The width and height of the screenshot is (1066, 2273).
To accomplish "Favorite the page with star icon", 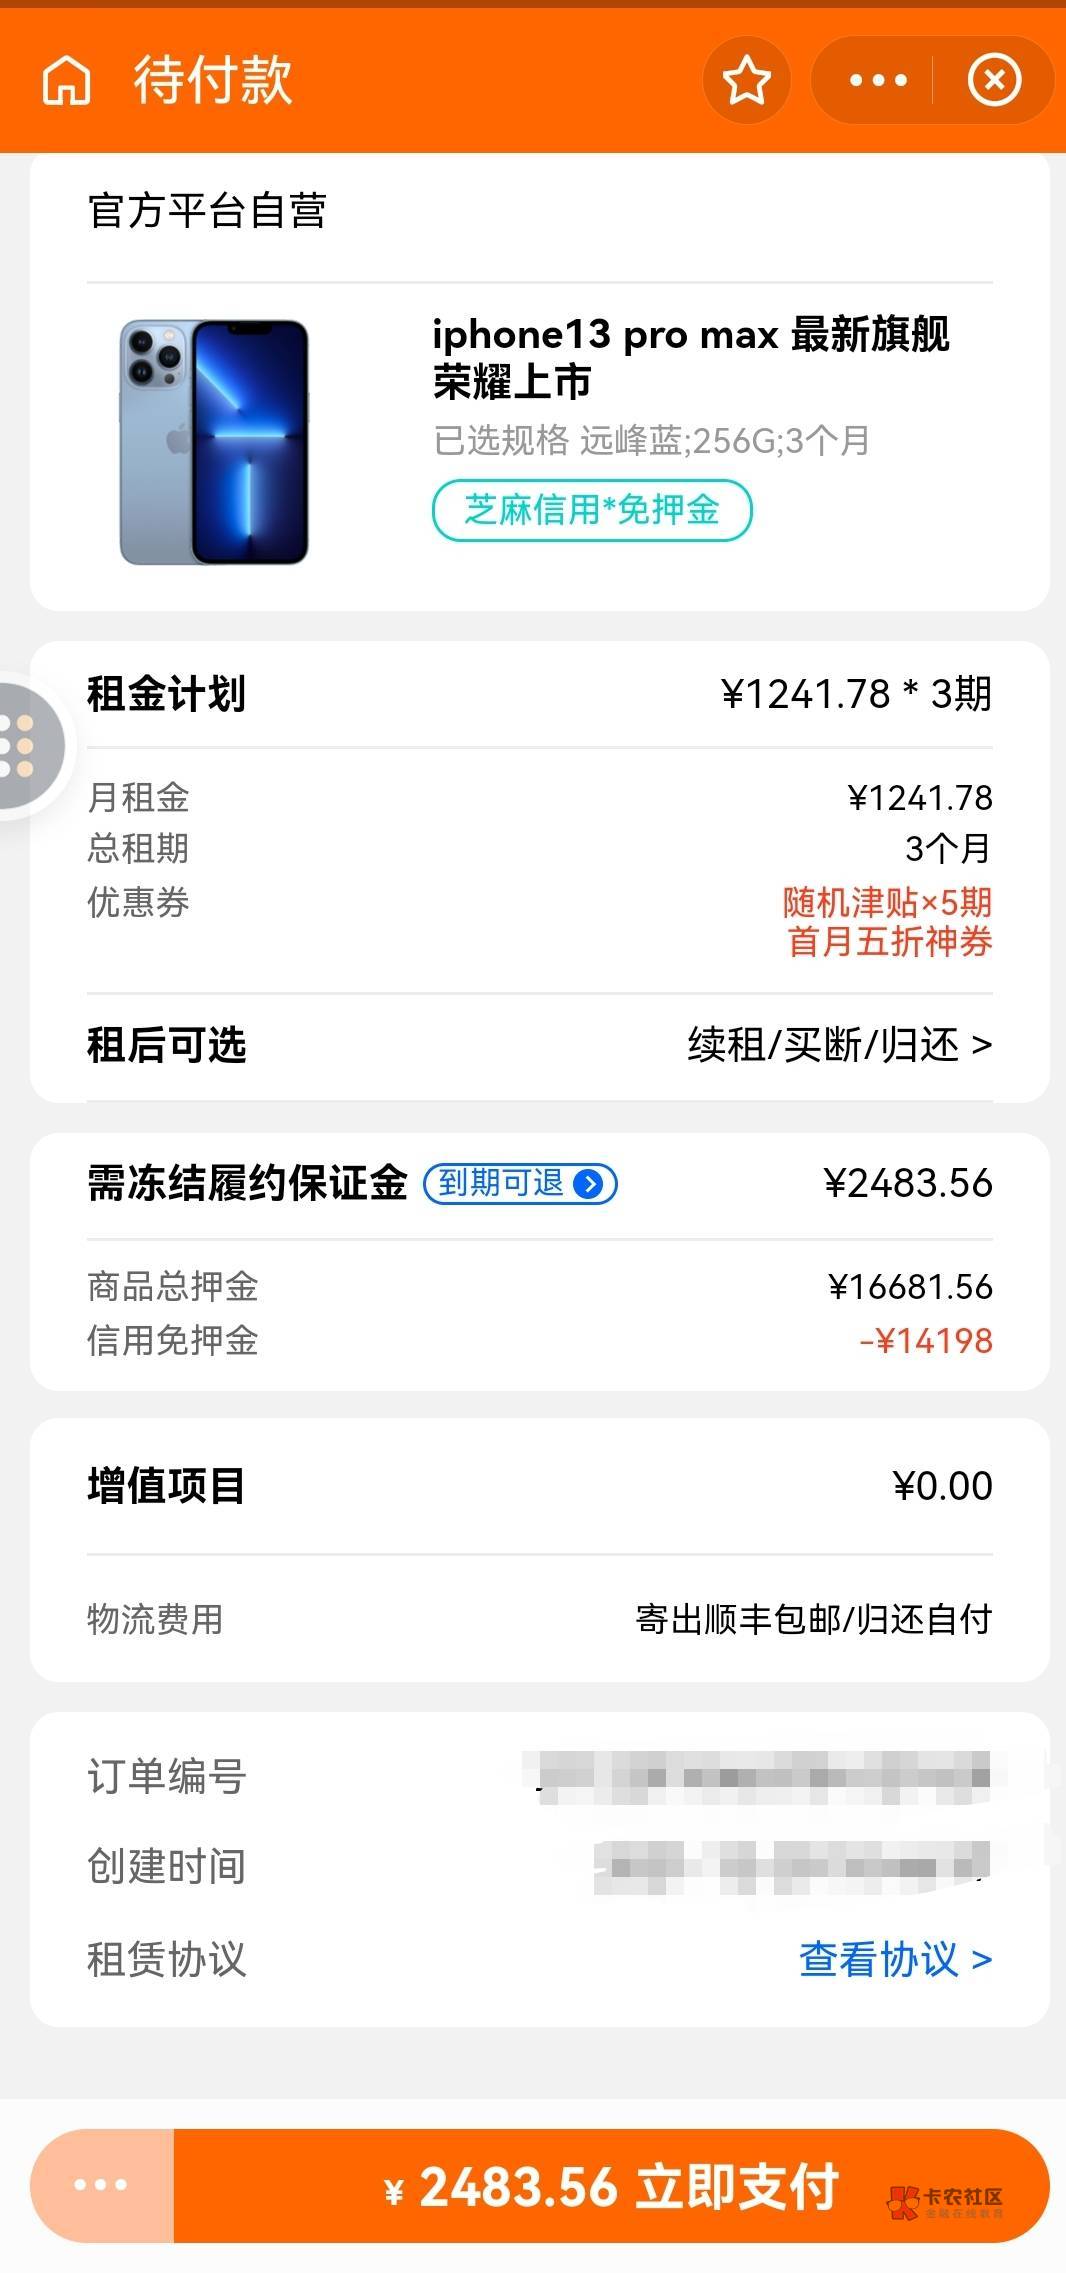I will click(746, 80).
